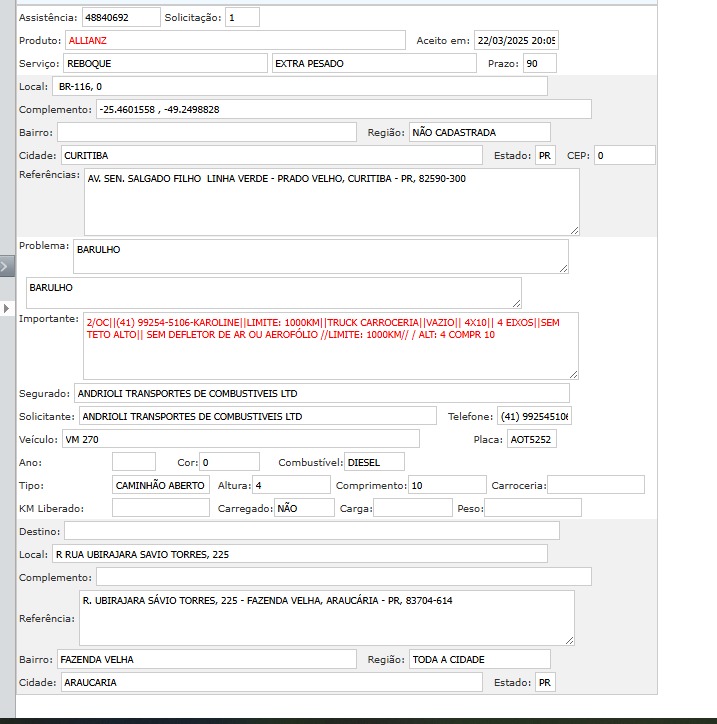717x724 pixels.
Task: Grab resize handle of Referências address textarea
Action: (573, 229)
